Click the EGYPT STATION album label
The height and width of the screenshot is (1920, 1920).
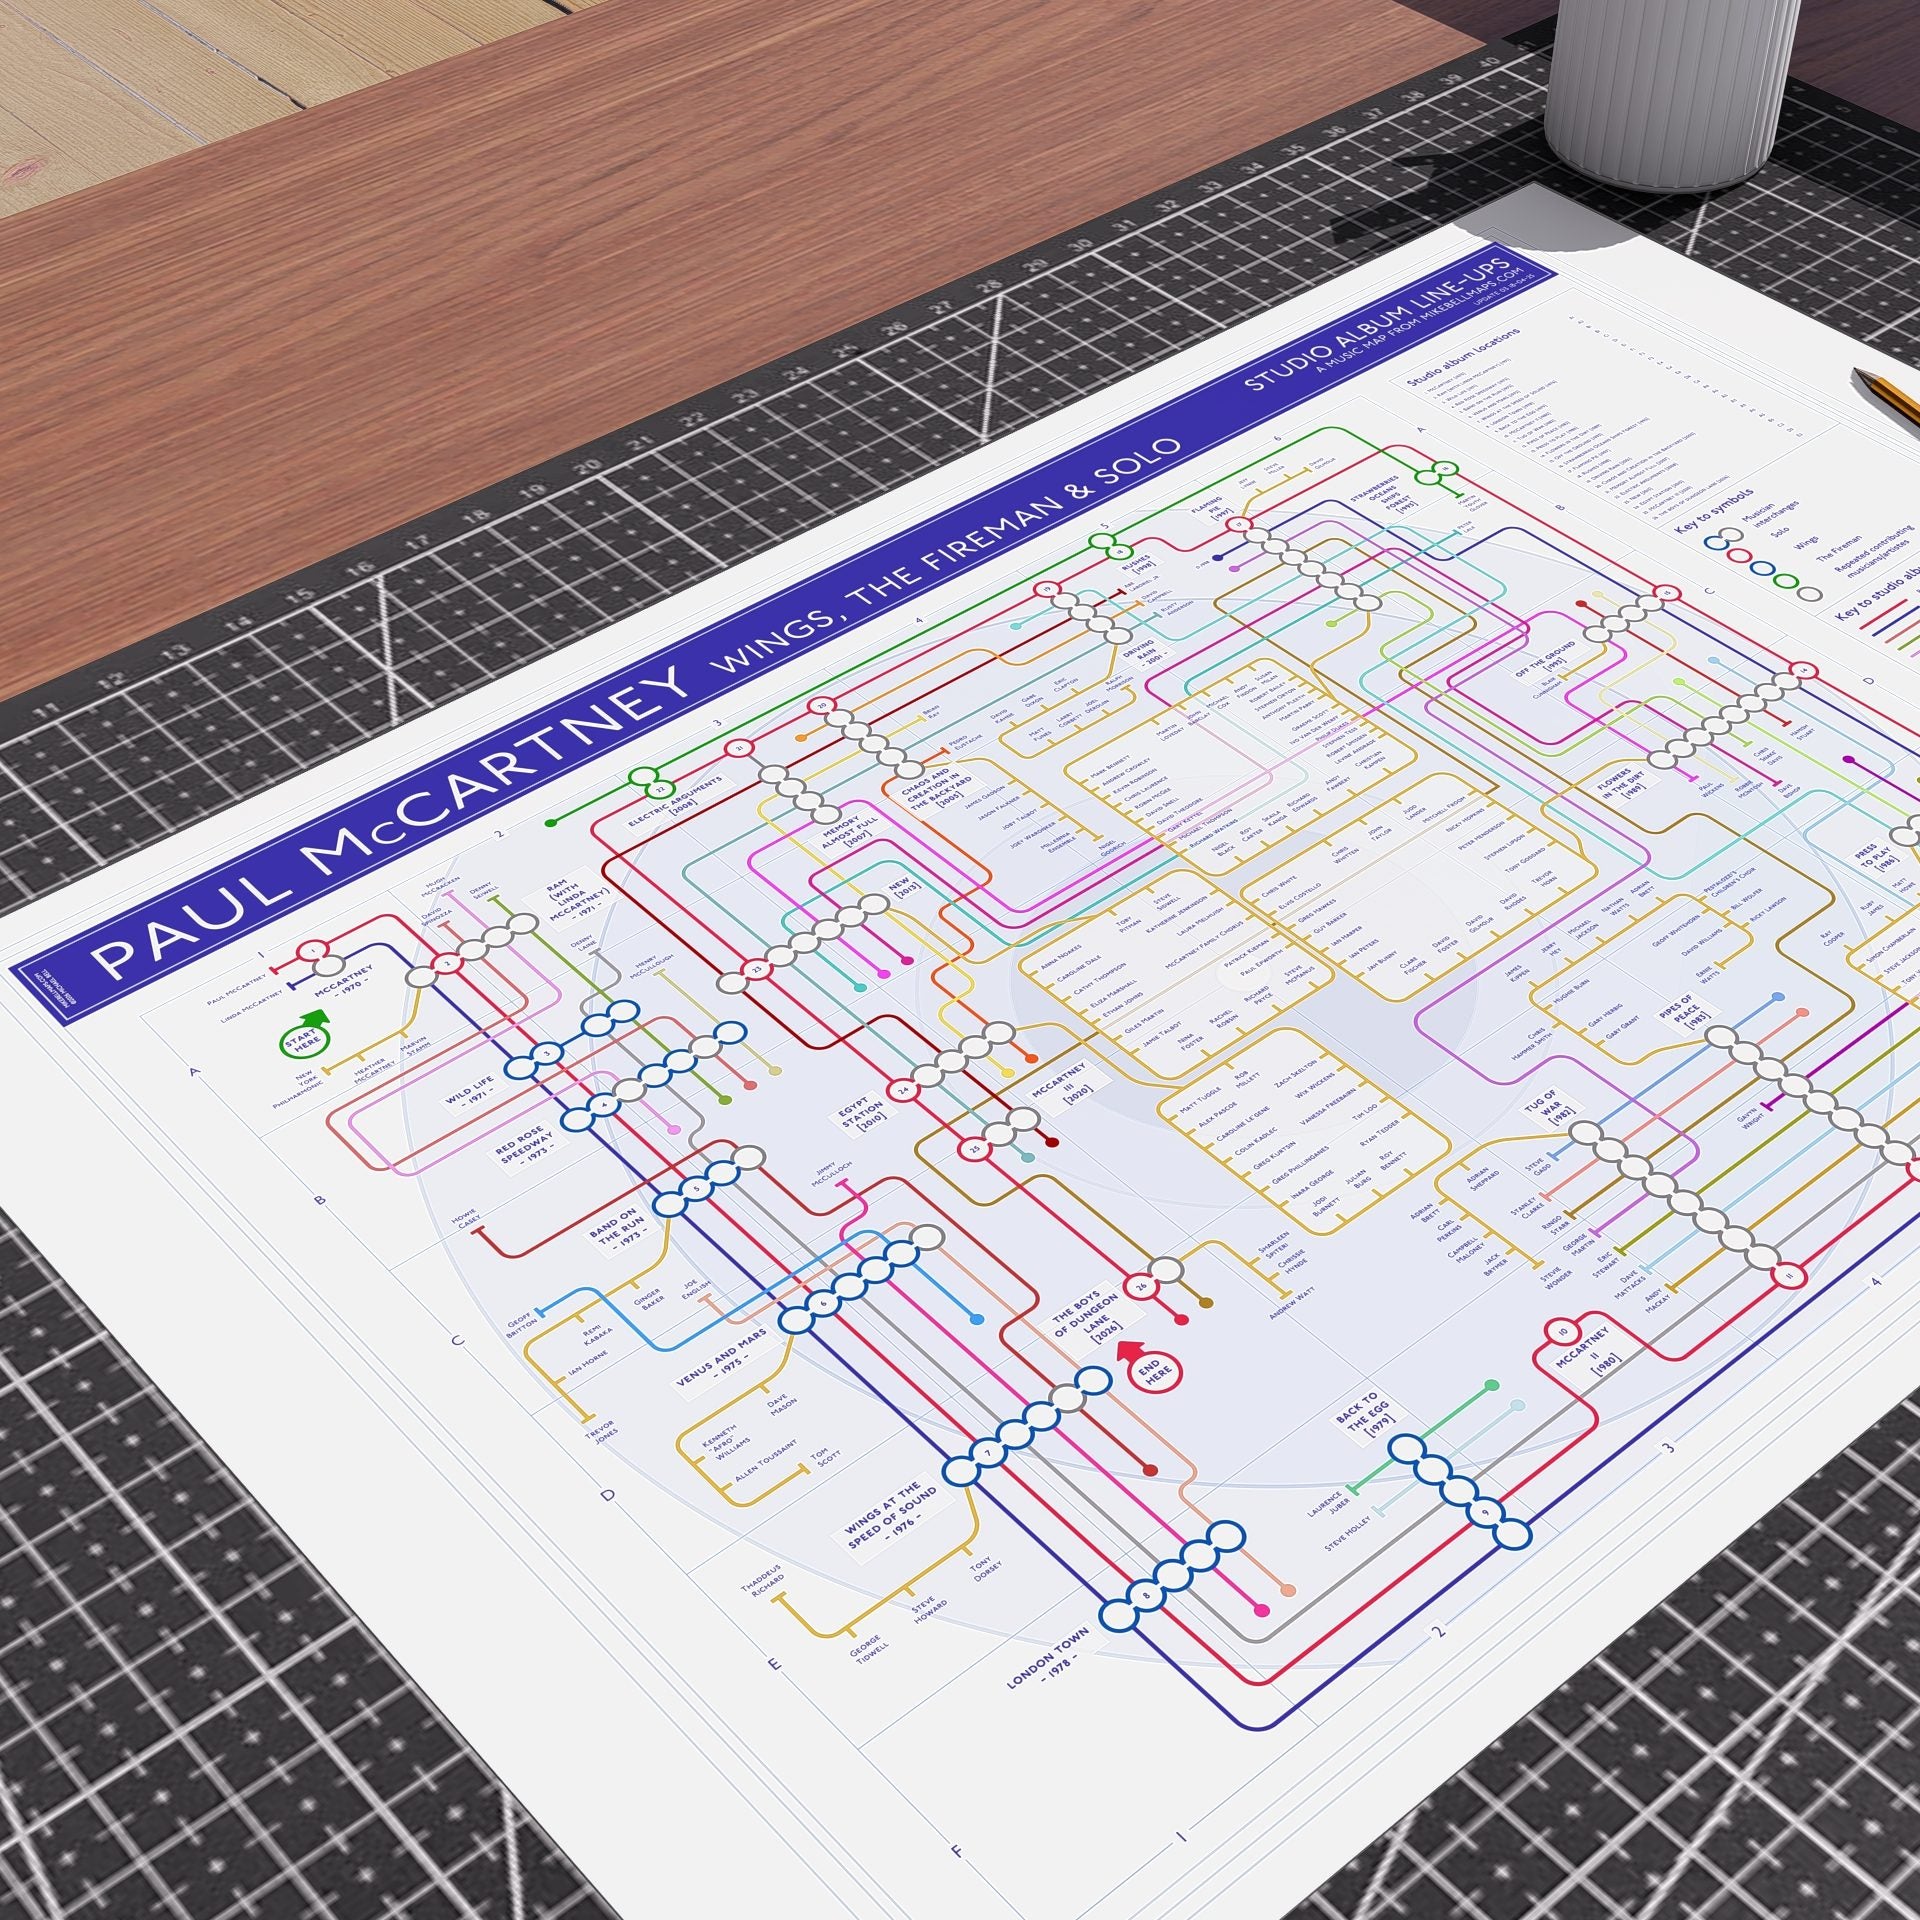click(x=864, y=1115)
